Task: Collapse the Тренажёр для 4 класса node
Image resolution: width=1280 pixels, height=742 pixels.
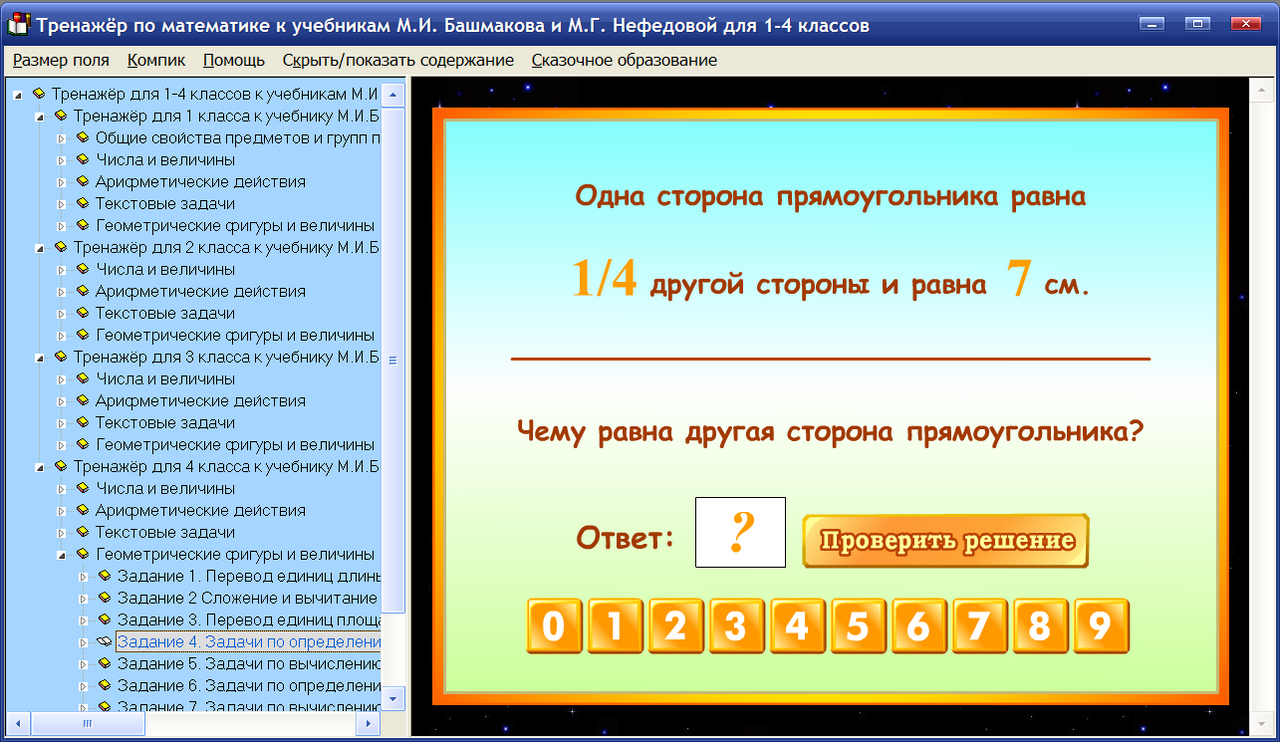Action: coord(39,467)
